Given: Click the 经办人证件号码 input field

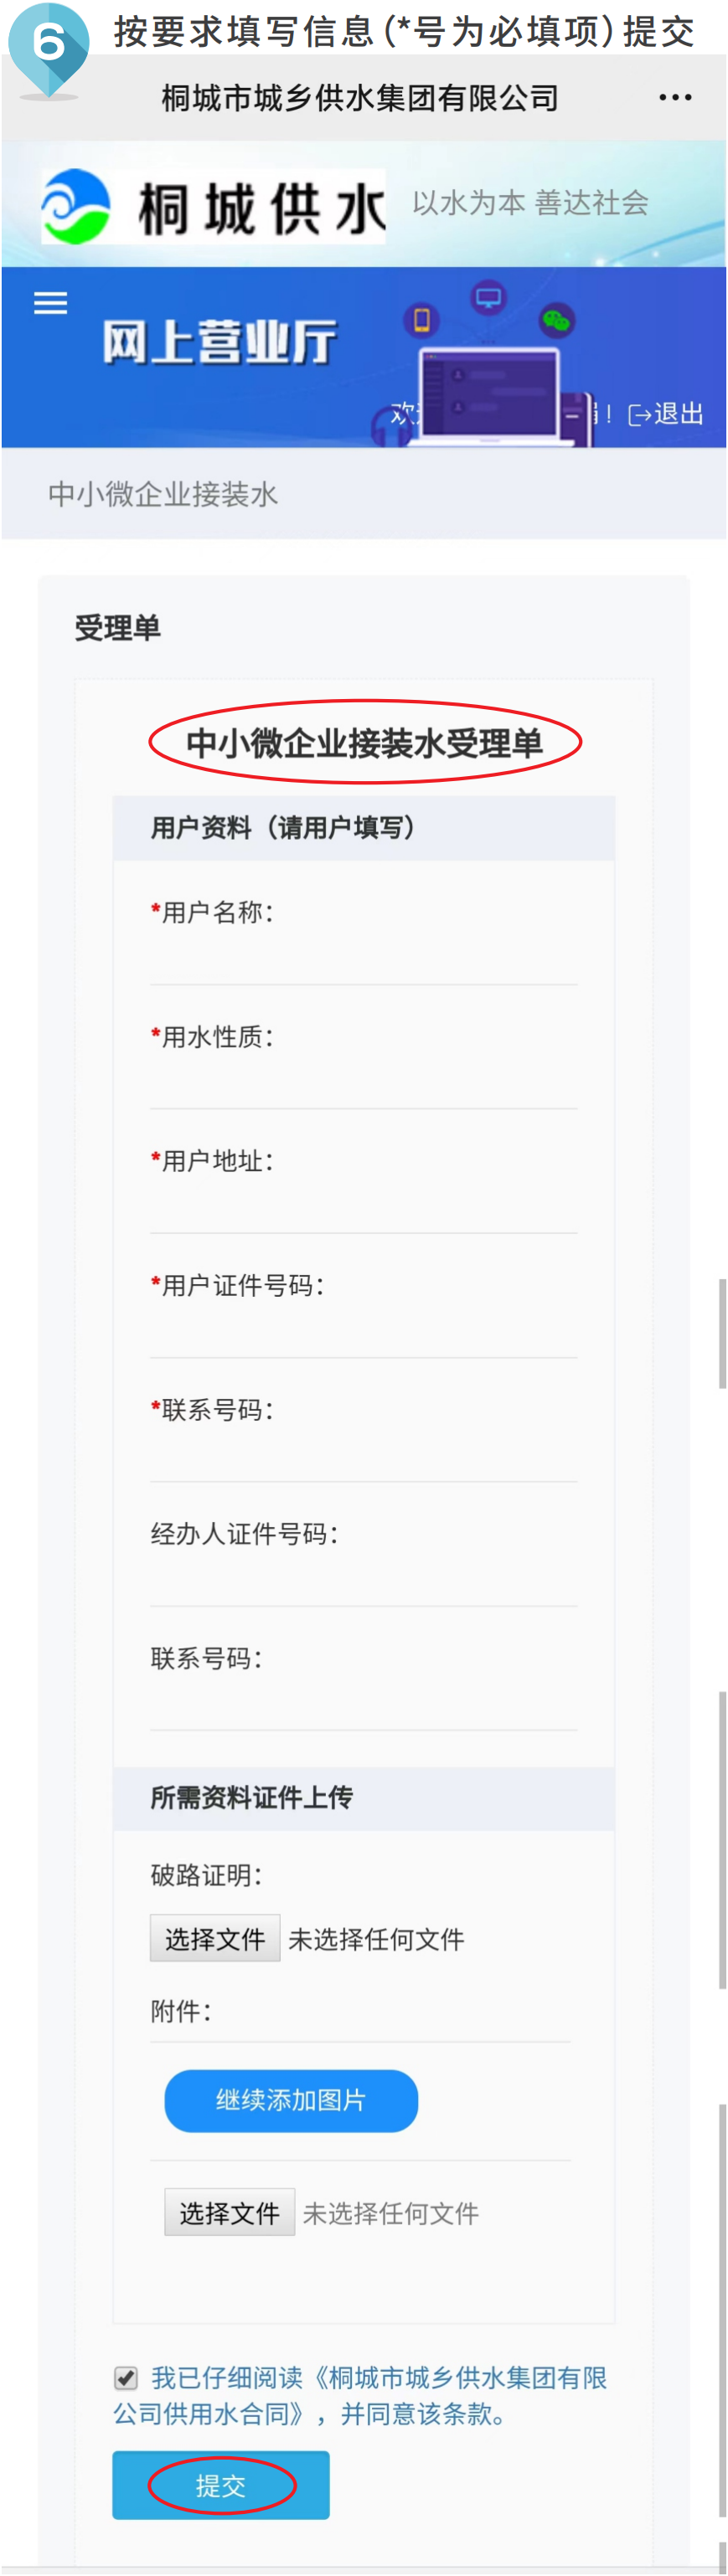Looking at the screenshot, I should click(x=363, y=1577).
